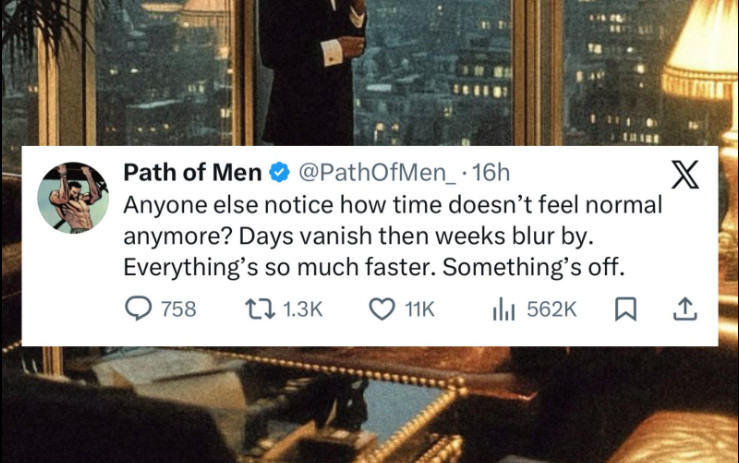Click the 562K views count
The height and width of the screenshot is (463, 739).
pos(551,310)
